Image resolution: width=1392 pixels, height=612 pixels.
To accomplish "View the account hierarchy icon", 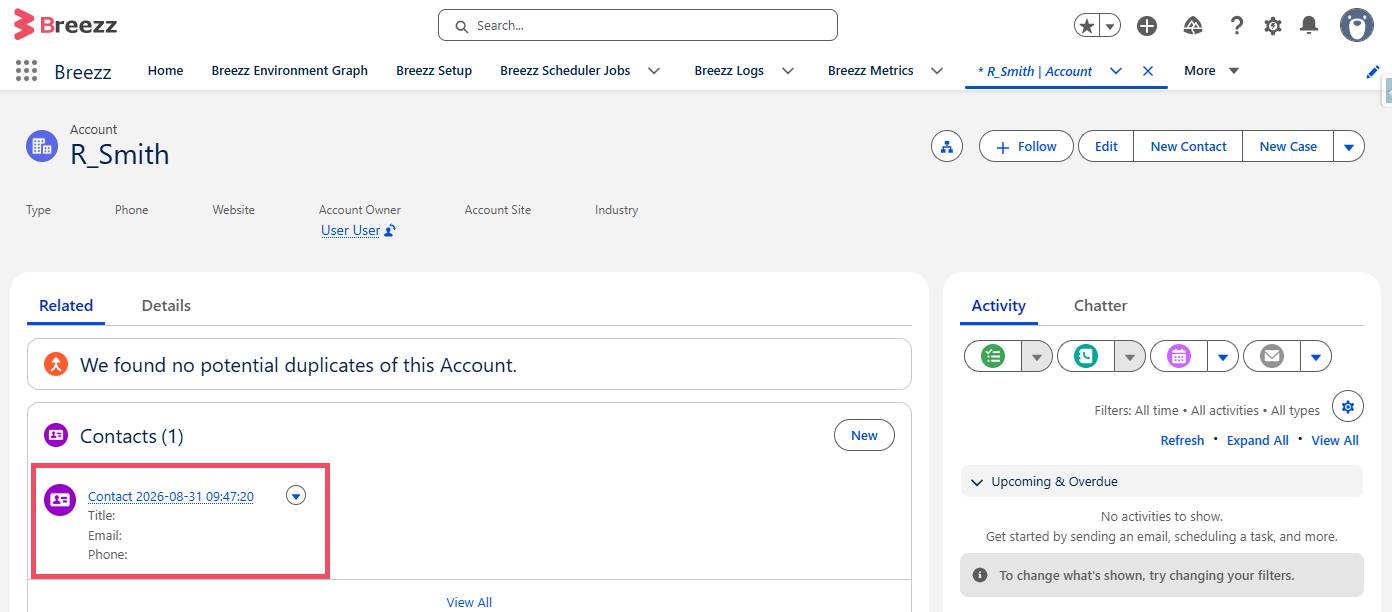I will pos(946,146).
